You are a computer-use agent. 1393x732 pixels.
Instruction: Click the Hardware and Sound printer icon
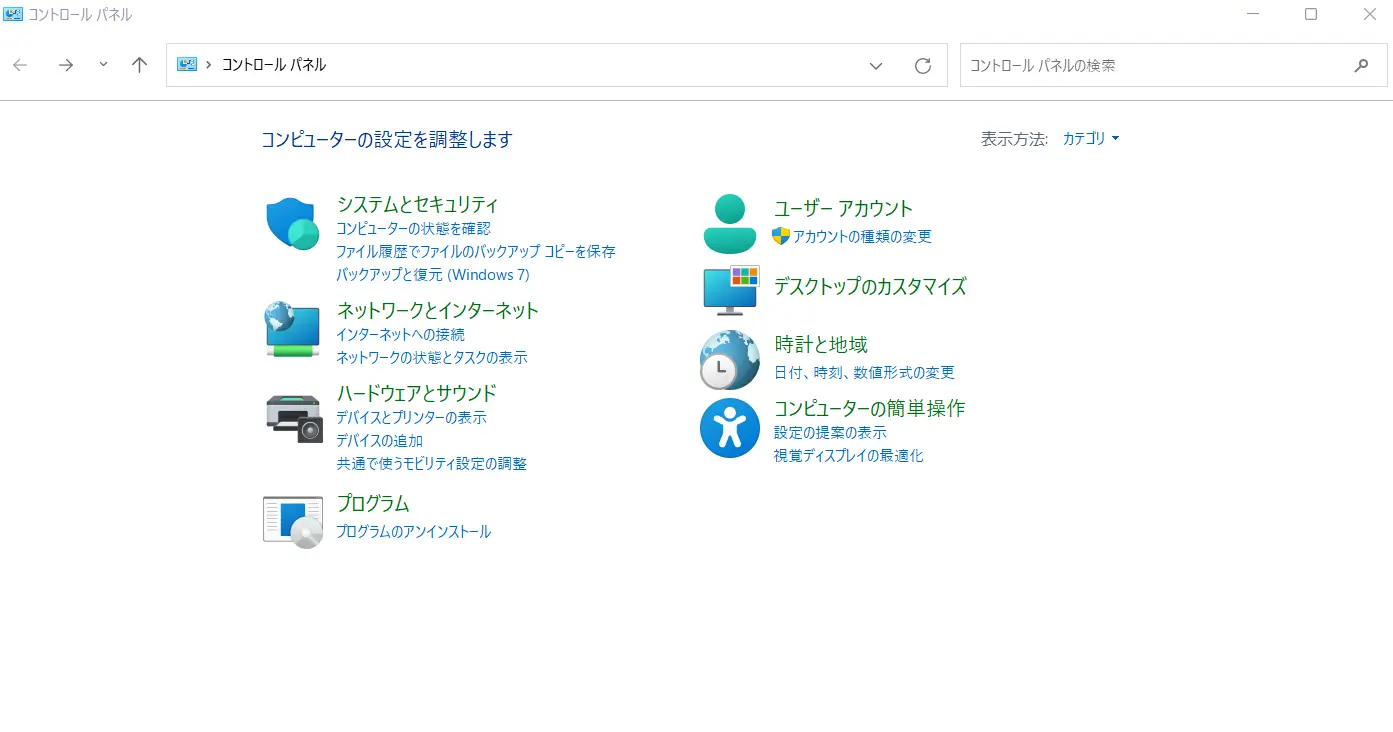(294, 418)
